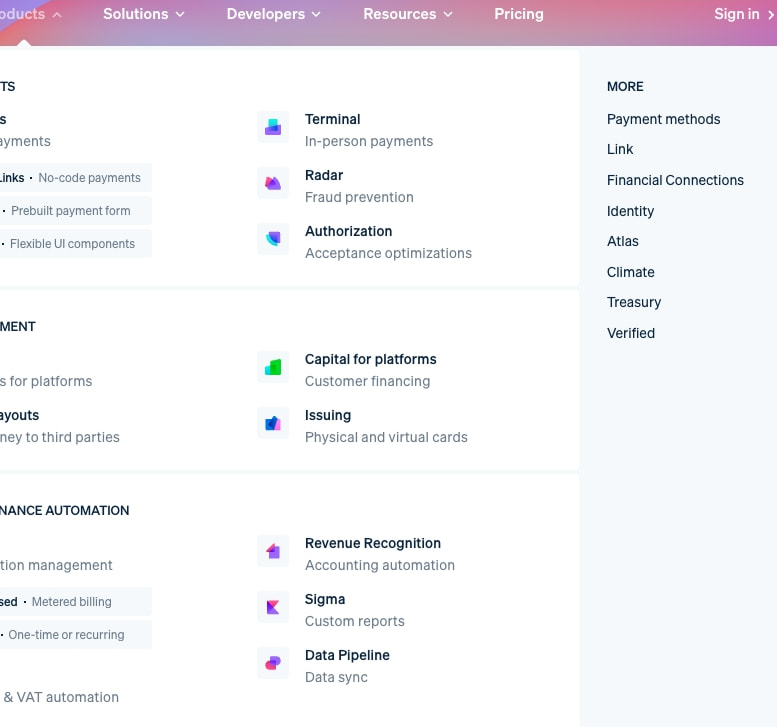Click the Radar fraud prevention icon
Screen dimensions: 777x727
pos(273,183)
